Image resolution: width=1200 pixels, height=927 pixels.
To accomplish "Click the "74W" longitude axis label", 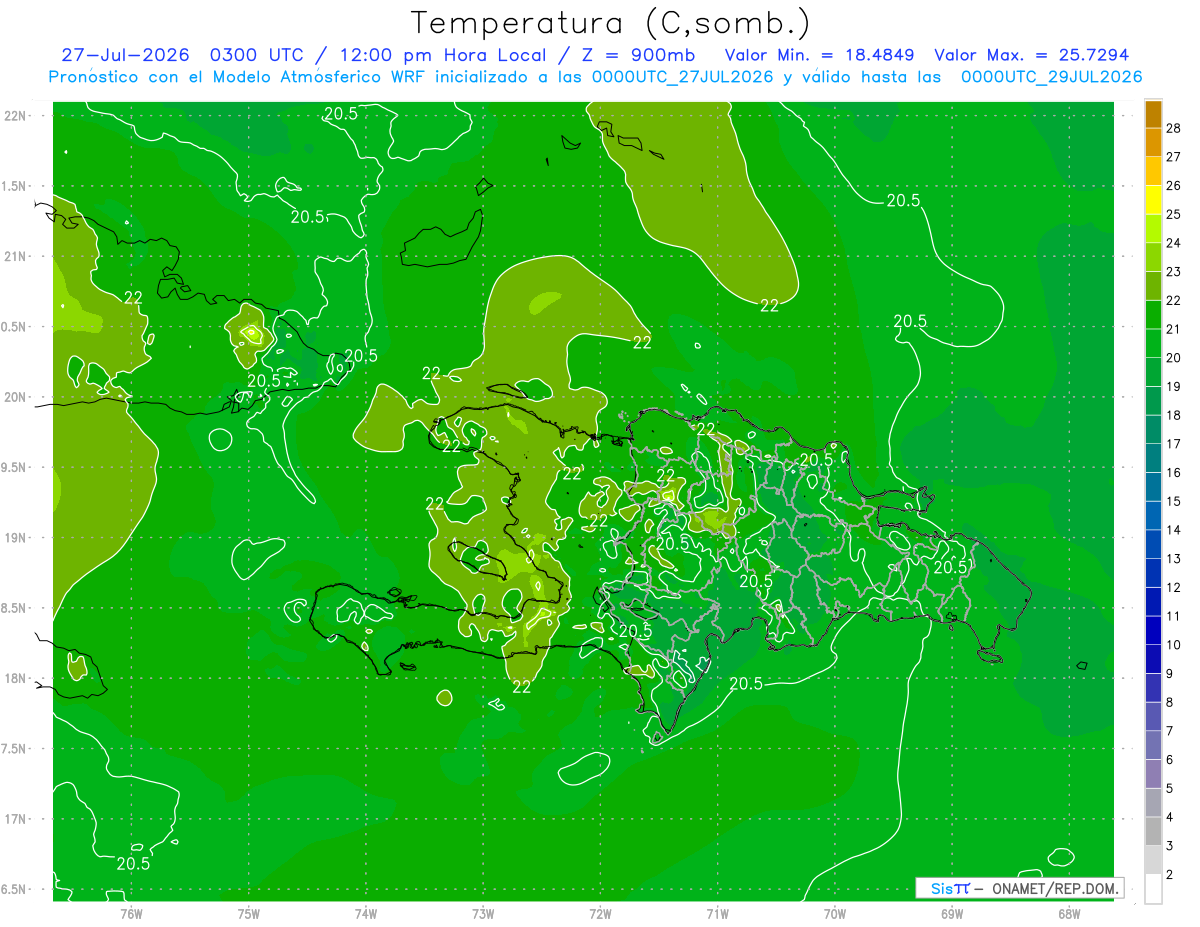I will coord(366,913).
